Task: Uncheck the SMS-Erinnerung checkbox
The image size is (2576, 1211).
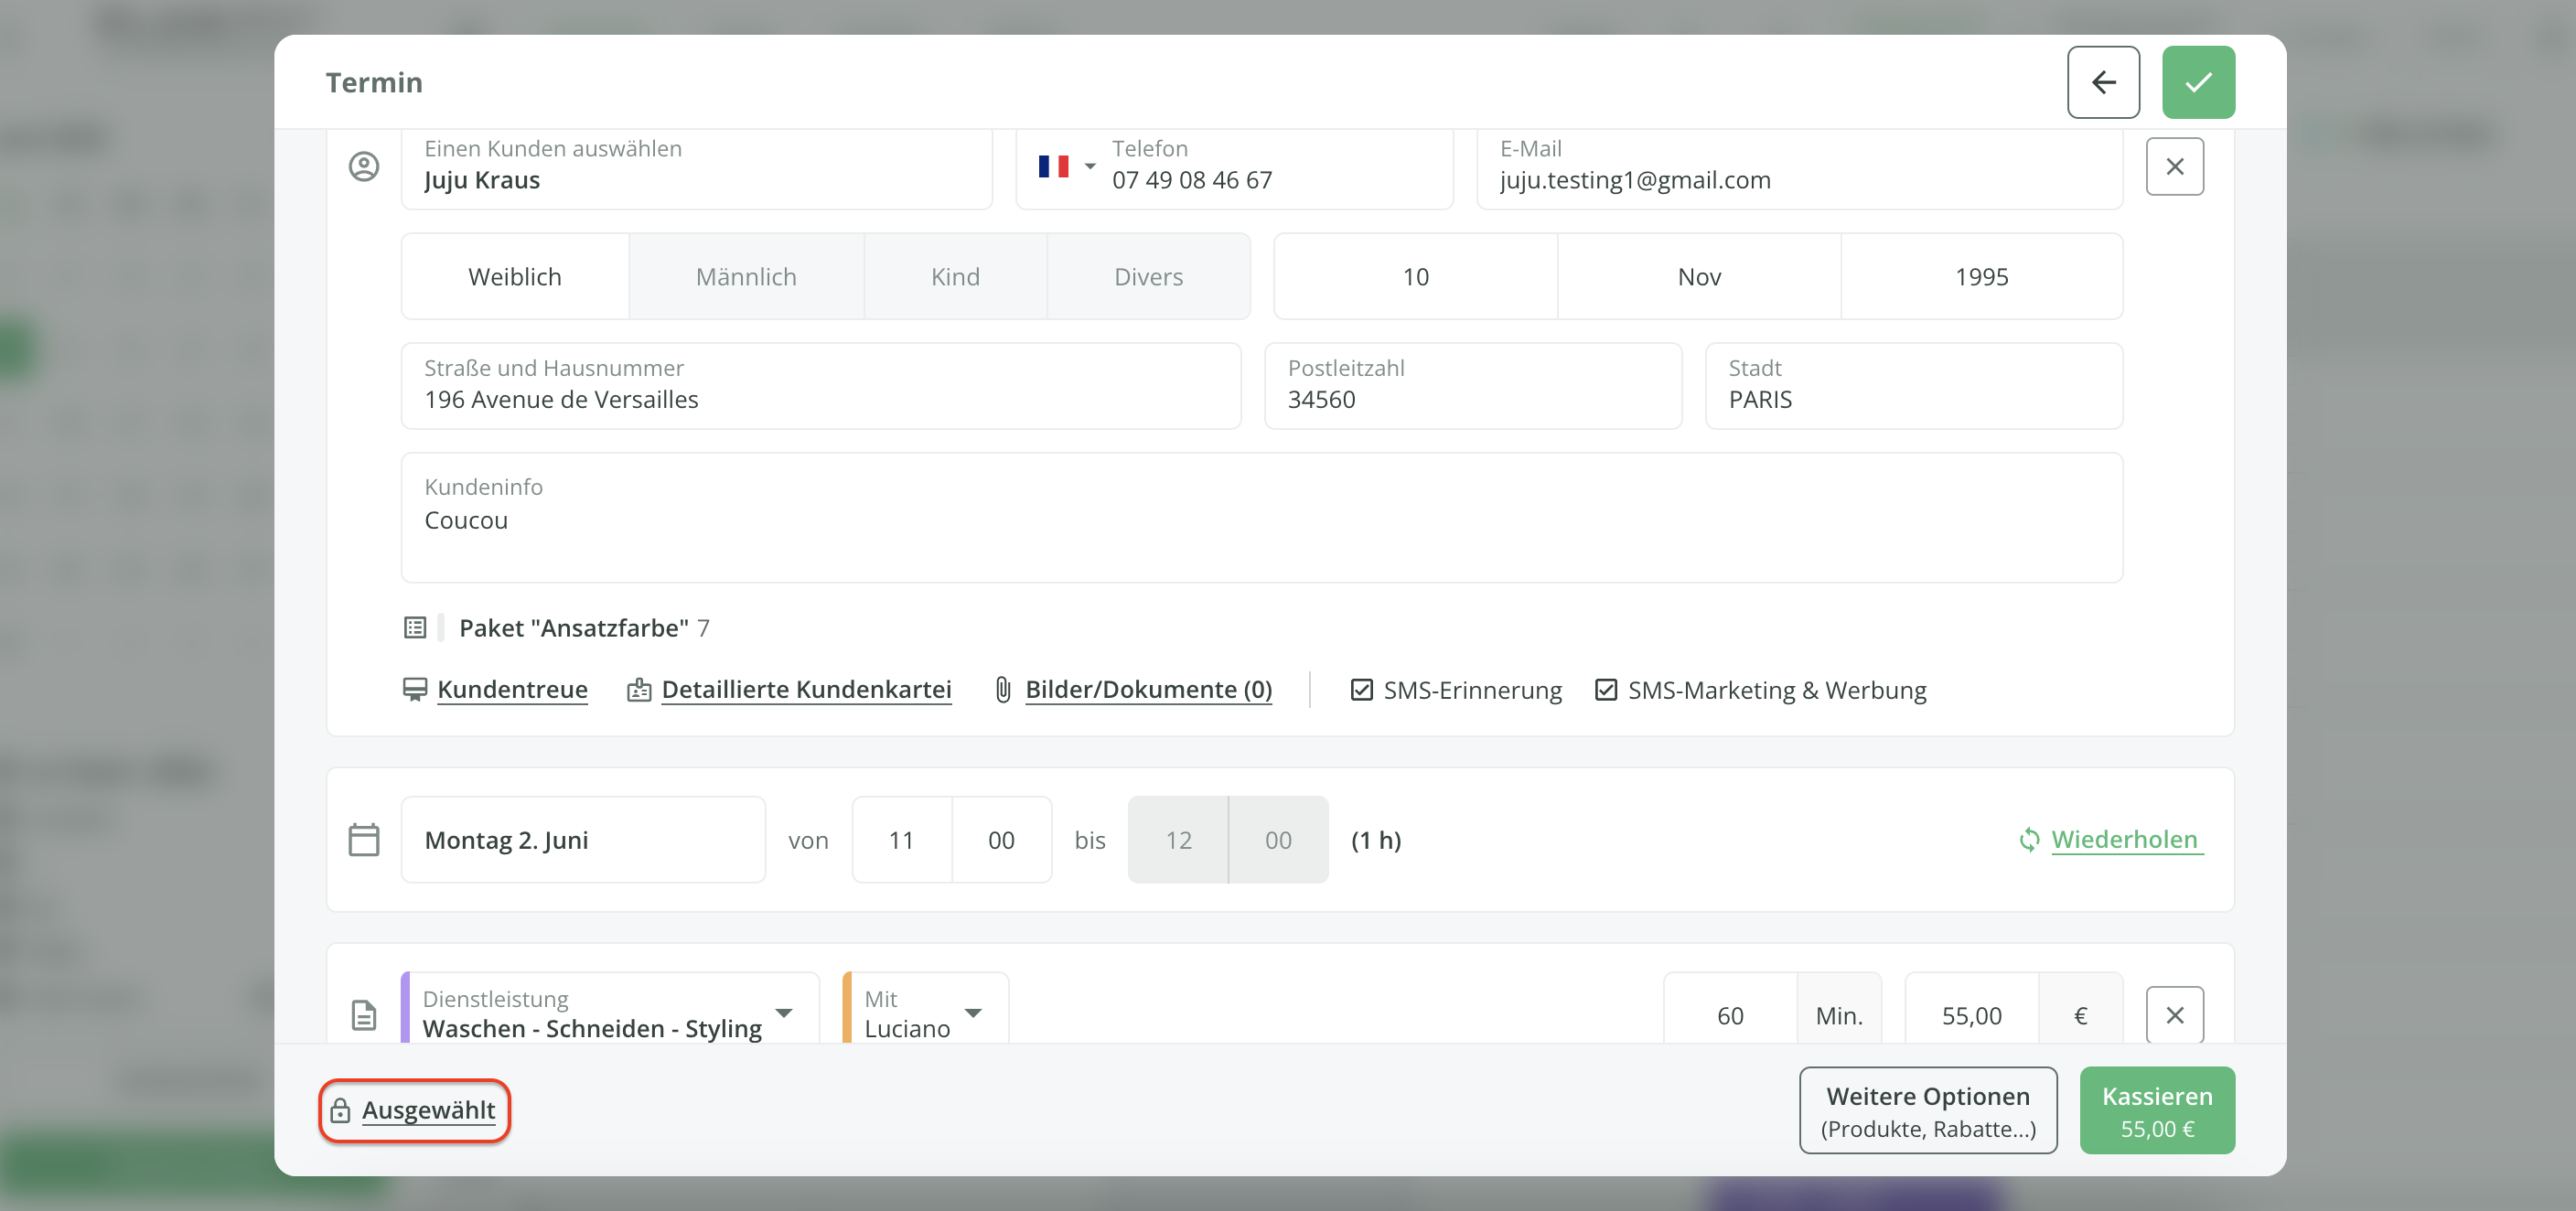Action: tap(1361, 690)
